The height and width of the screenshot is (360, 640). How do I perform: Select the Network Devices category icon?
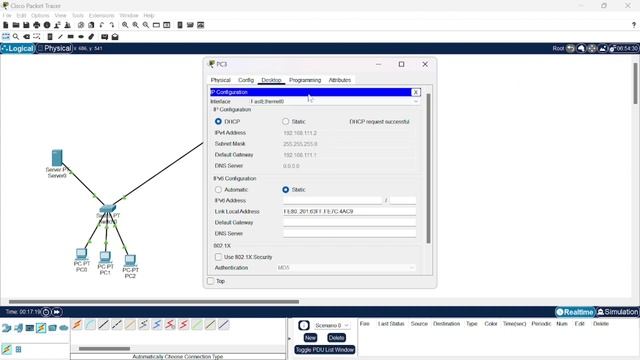(x=7, y=328)
